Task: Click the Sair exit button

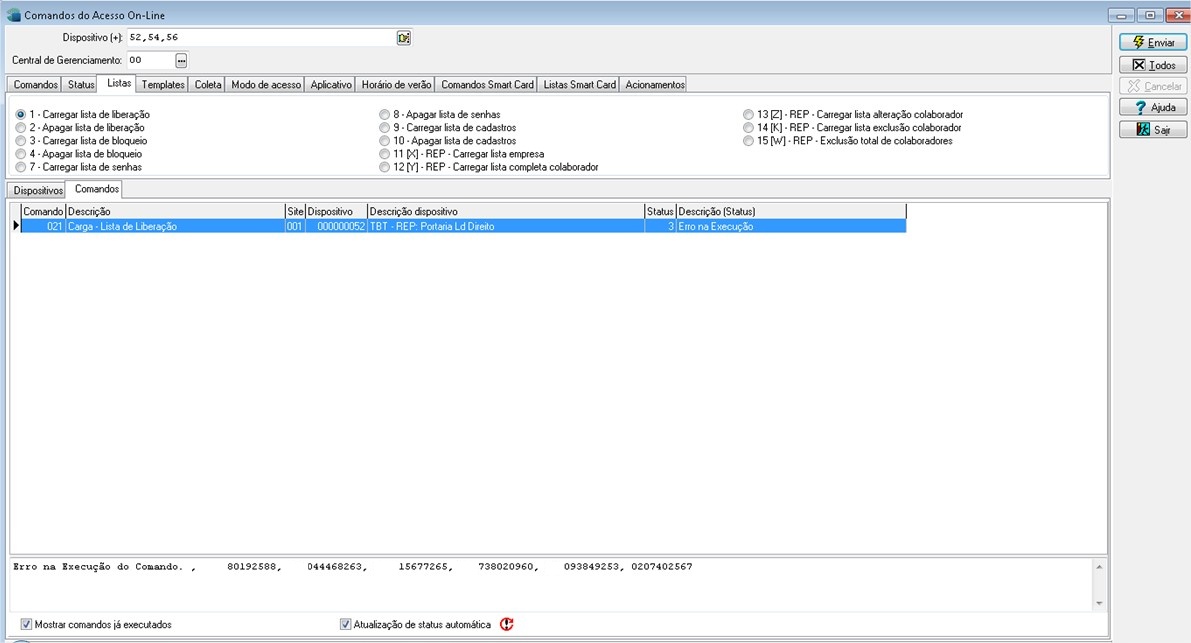Action: [1153, 130]
